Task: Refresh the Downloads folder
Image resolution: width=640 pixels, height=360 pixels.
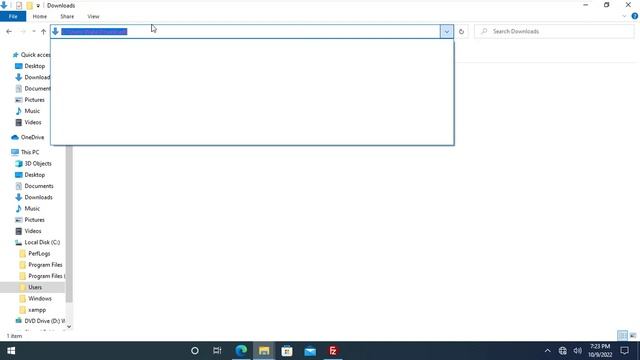Action: click(x=461, y=31)
